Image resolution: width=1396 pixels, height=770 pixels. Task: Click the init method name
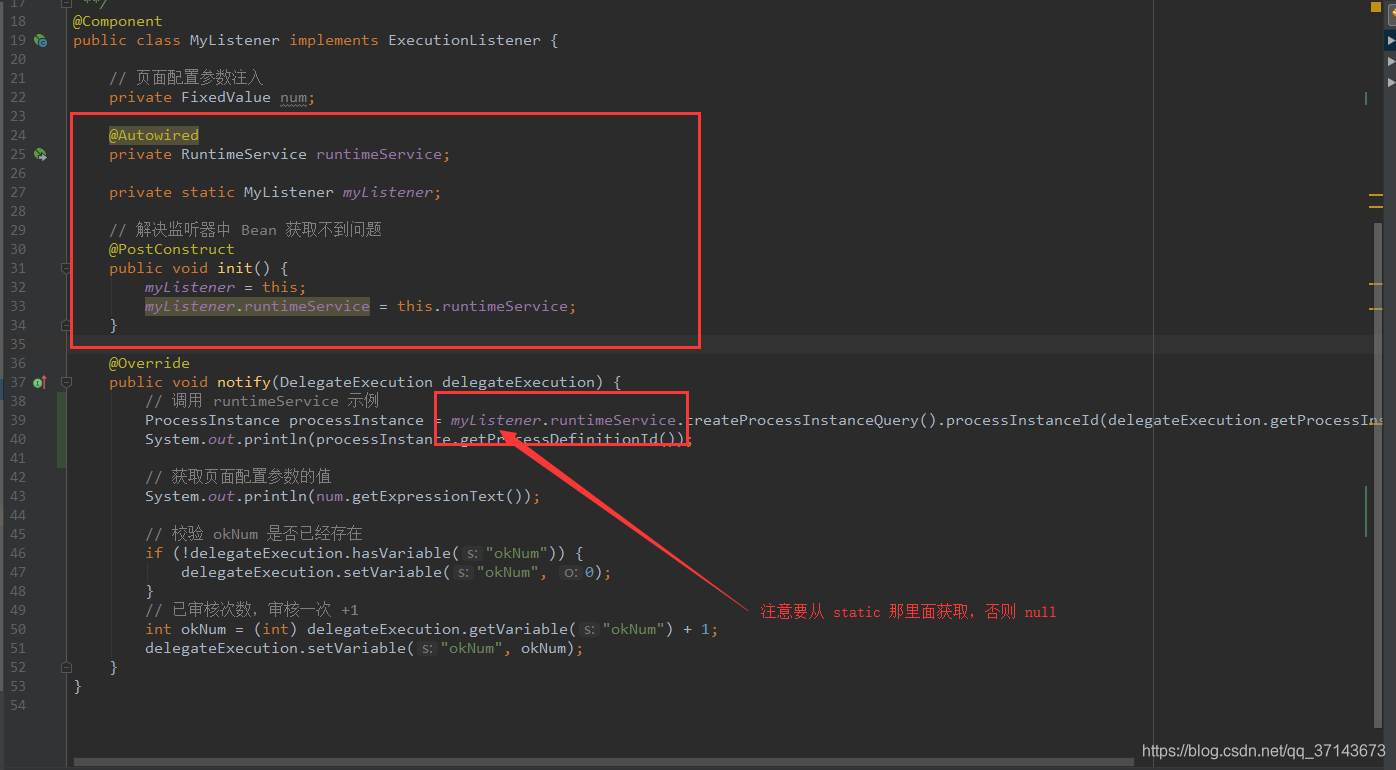[x=235, y=268]
